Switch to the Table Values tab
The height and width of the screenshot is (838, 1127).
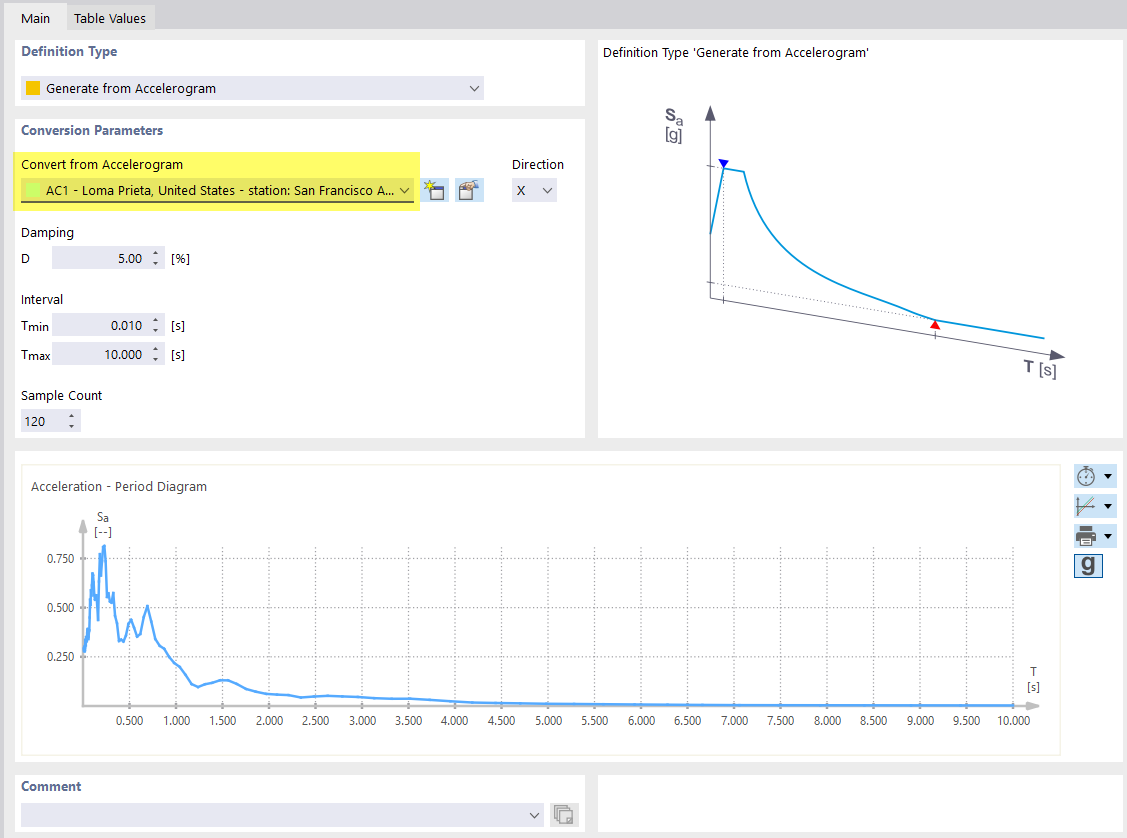pyautogui.click(x=110, y=17)
